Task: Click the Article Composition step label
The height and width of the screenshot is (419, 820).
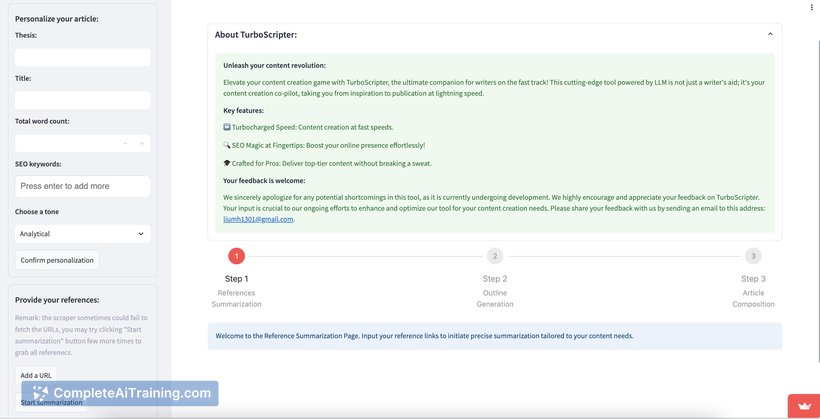Action: click(753, 299)
